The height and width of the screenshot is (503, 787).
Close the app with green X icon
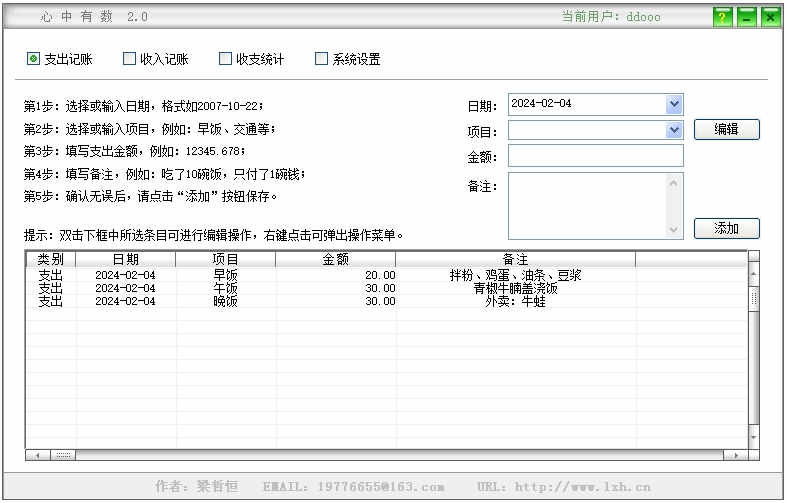point(770,18)
